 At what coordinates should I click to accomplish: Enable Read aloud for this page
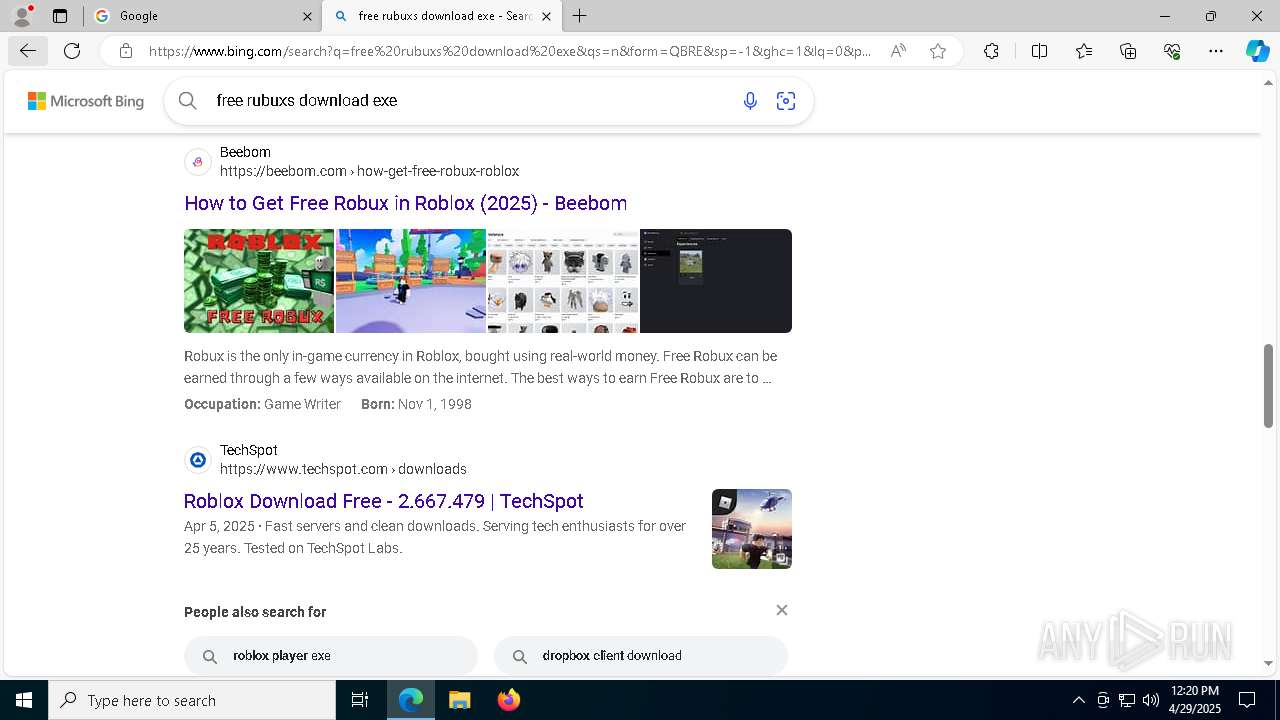pyautogui.click(x=898, y=51)
